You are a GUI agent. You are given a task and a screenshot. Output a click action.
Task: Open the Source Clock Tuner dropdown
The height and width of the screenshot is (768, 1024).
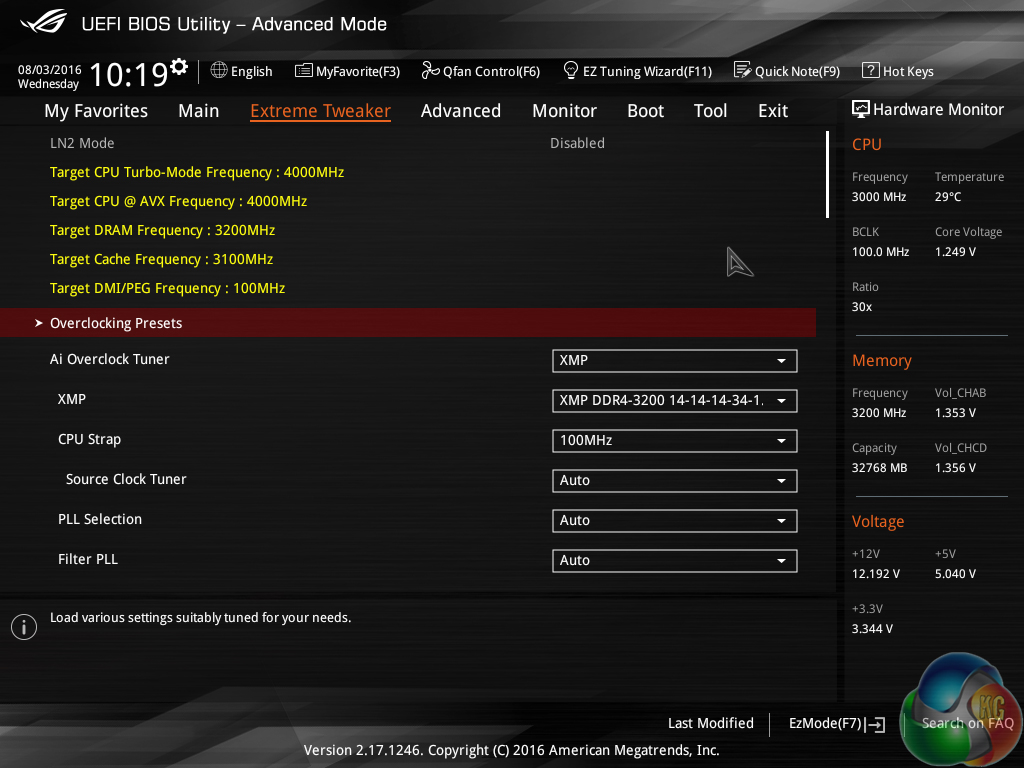coord(674,481)
